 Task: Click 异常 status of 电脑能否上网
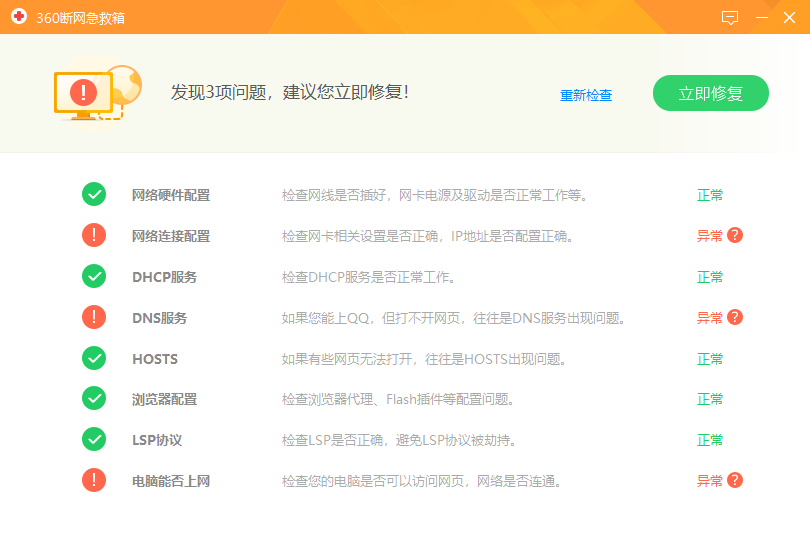click(709, 481)
